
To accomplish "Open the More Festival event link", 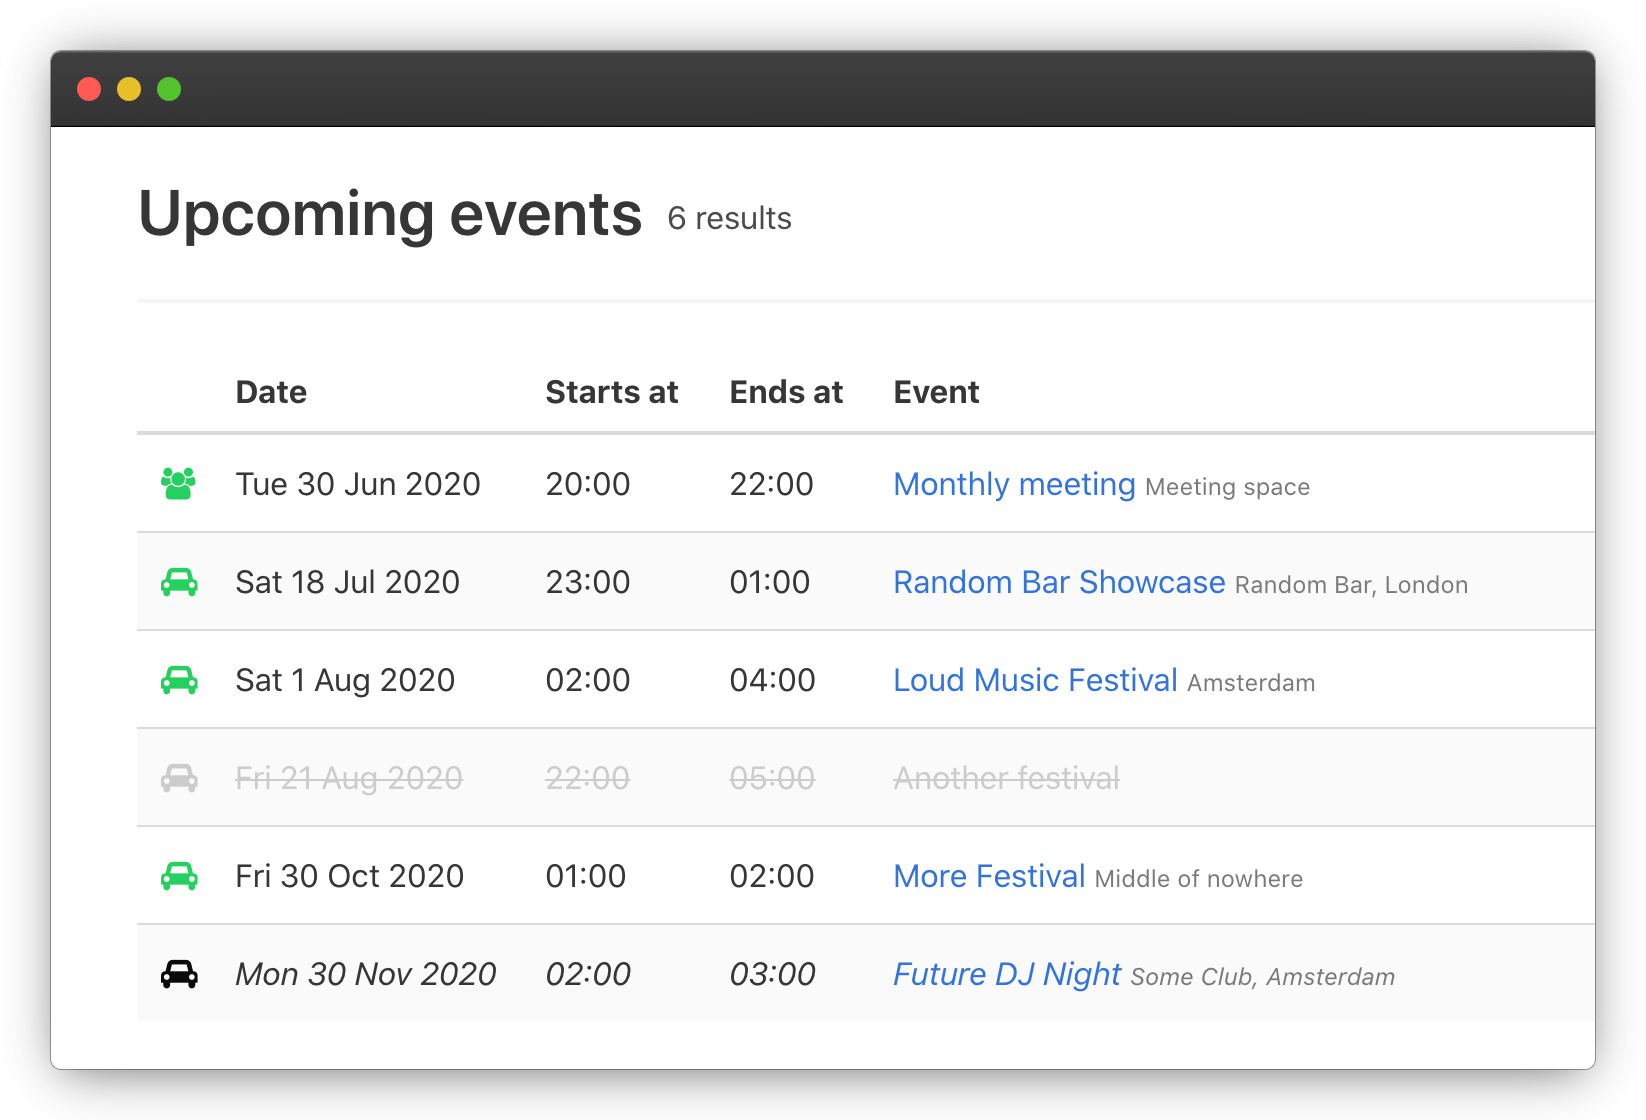I will coord(989,876).
